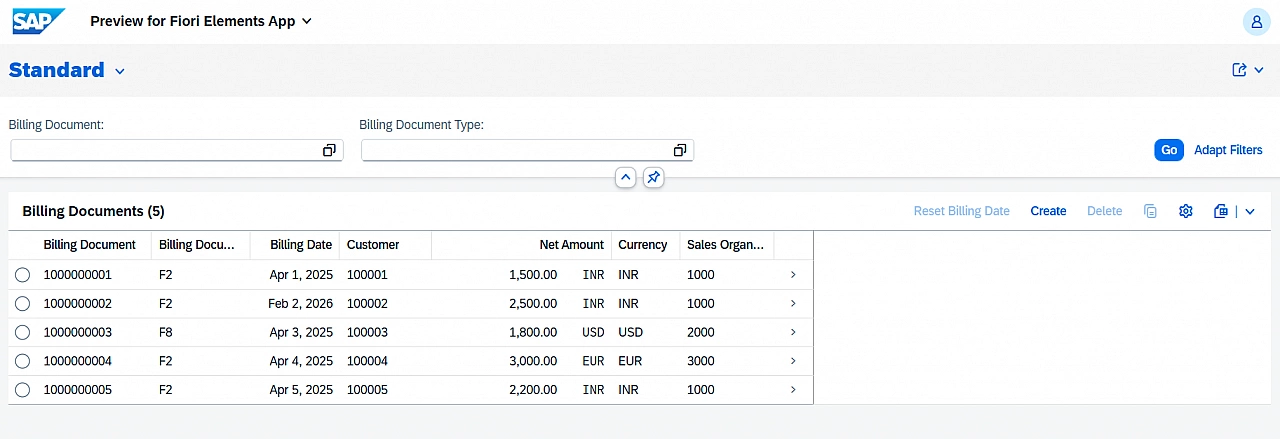This screenshot has width=1280, height=439.
Task: Click the Billing Date column header
Action: click(x=300, y=245)
